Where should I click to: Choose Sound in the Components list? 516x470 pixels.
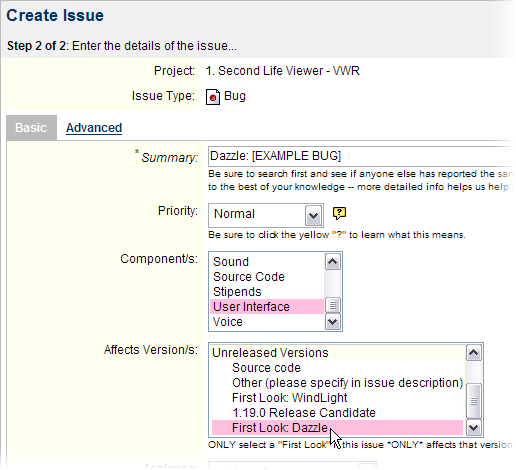[267, 262]
